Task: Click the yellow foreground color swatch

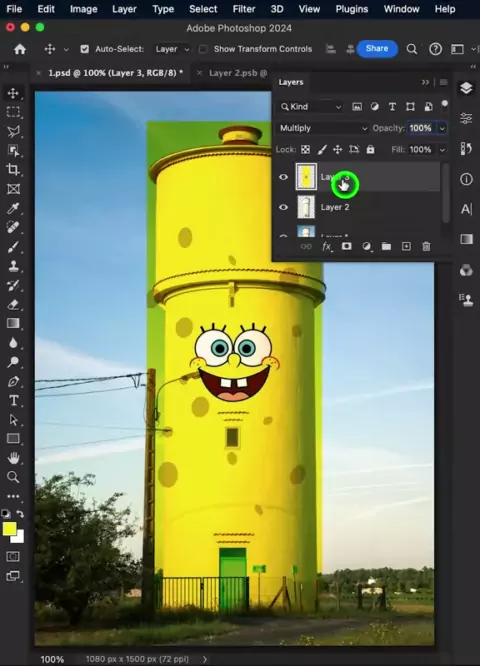Action: (9, 529)
